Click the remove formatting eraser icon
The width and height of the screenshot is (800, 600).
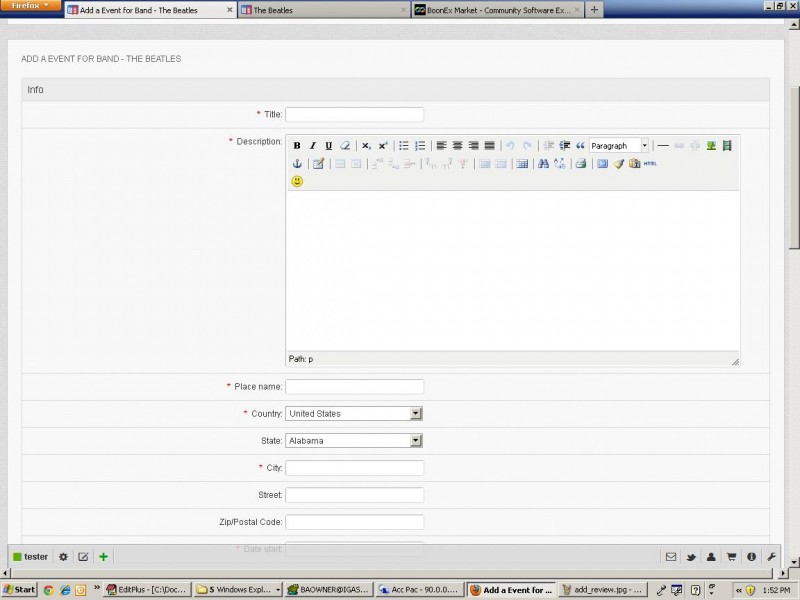click(345, 145)
